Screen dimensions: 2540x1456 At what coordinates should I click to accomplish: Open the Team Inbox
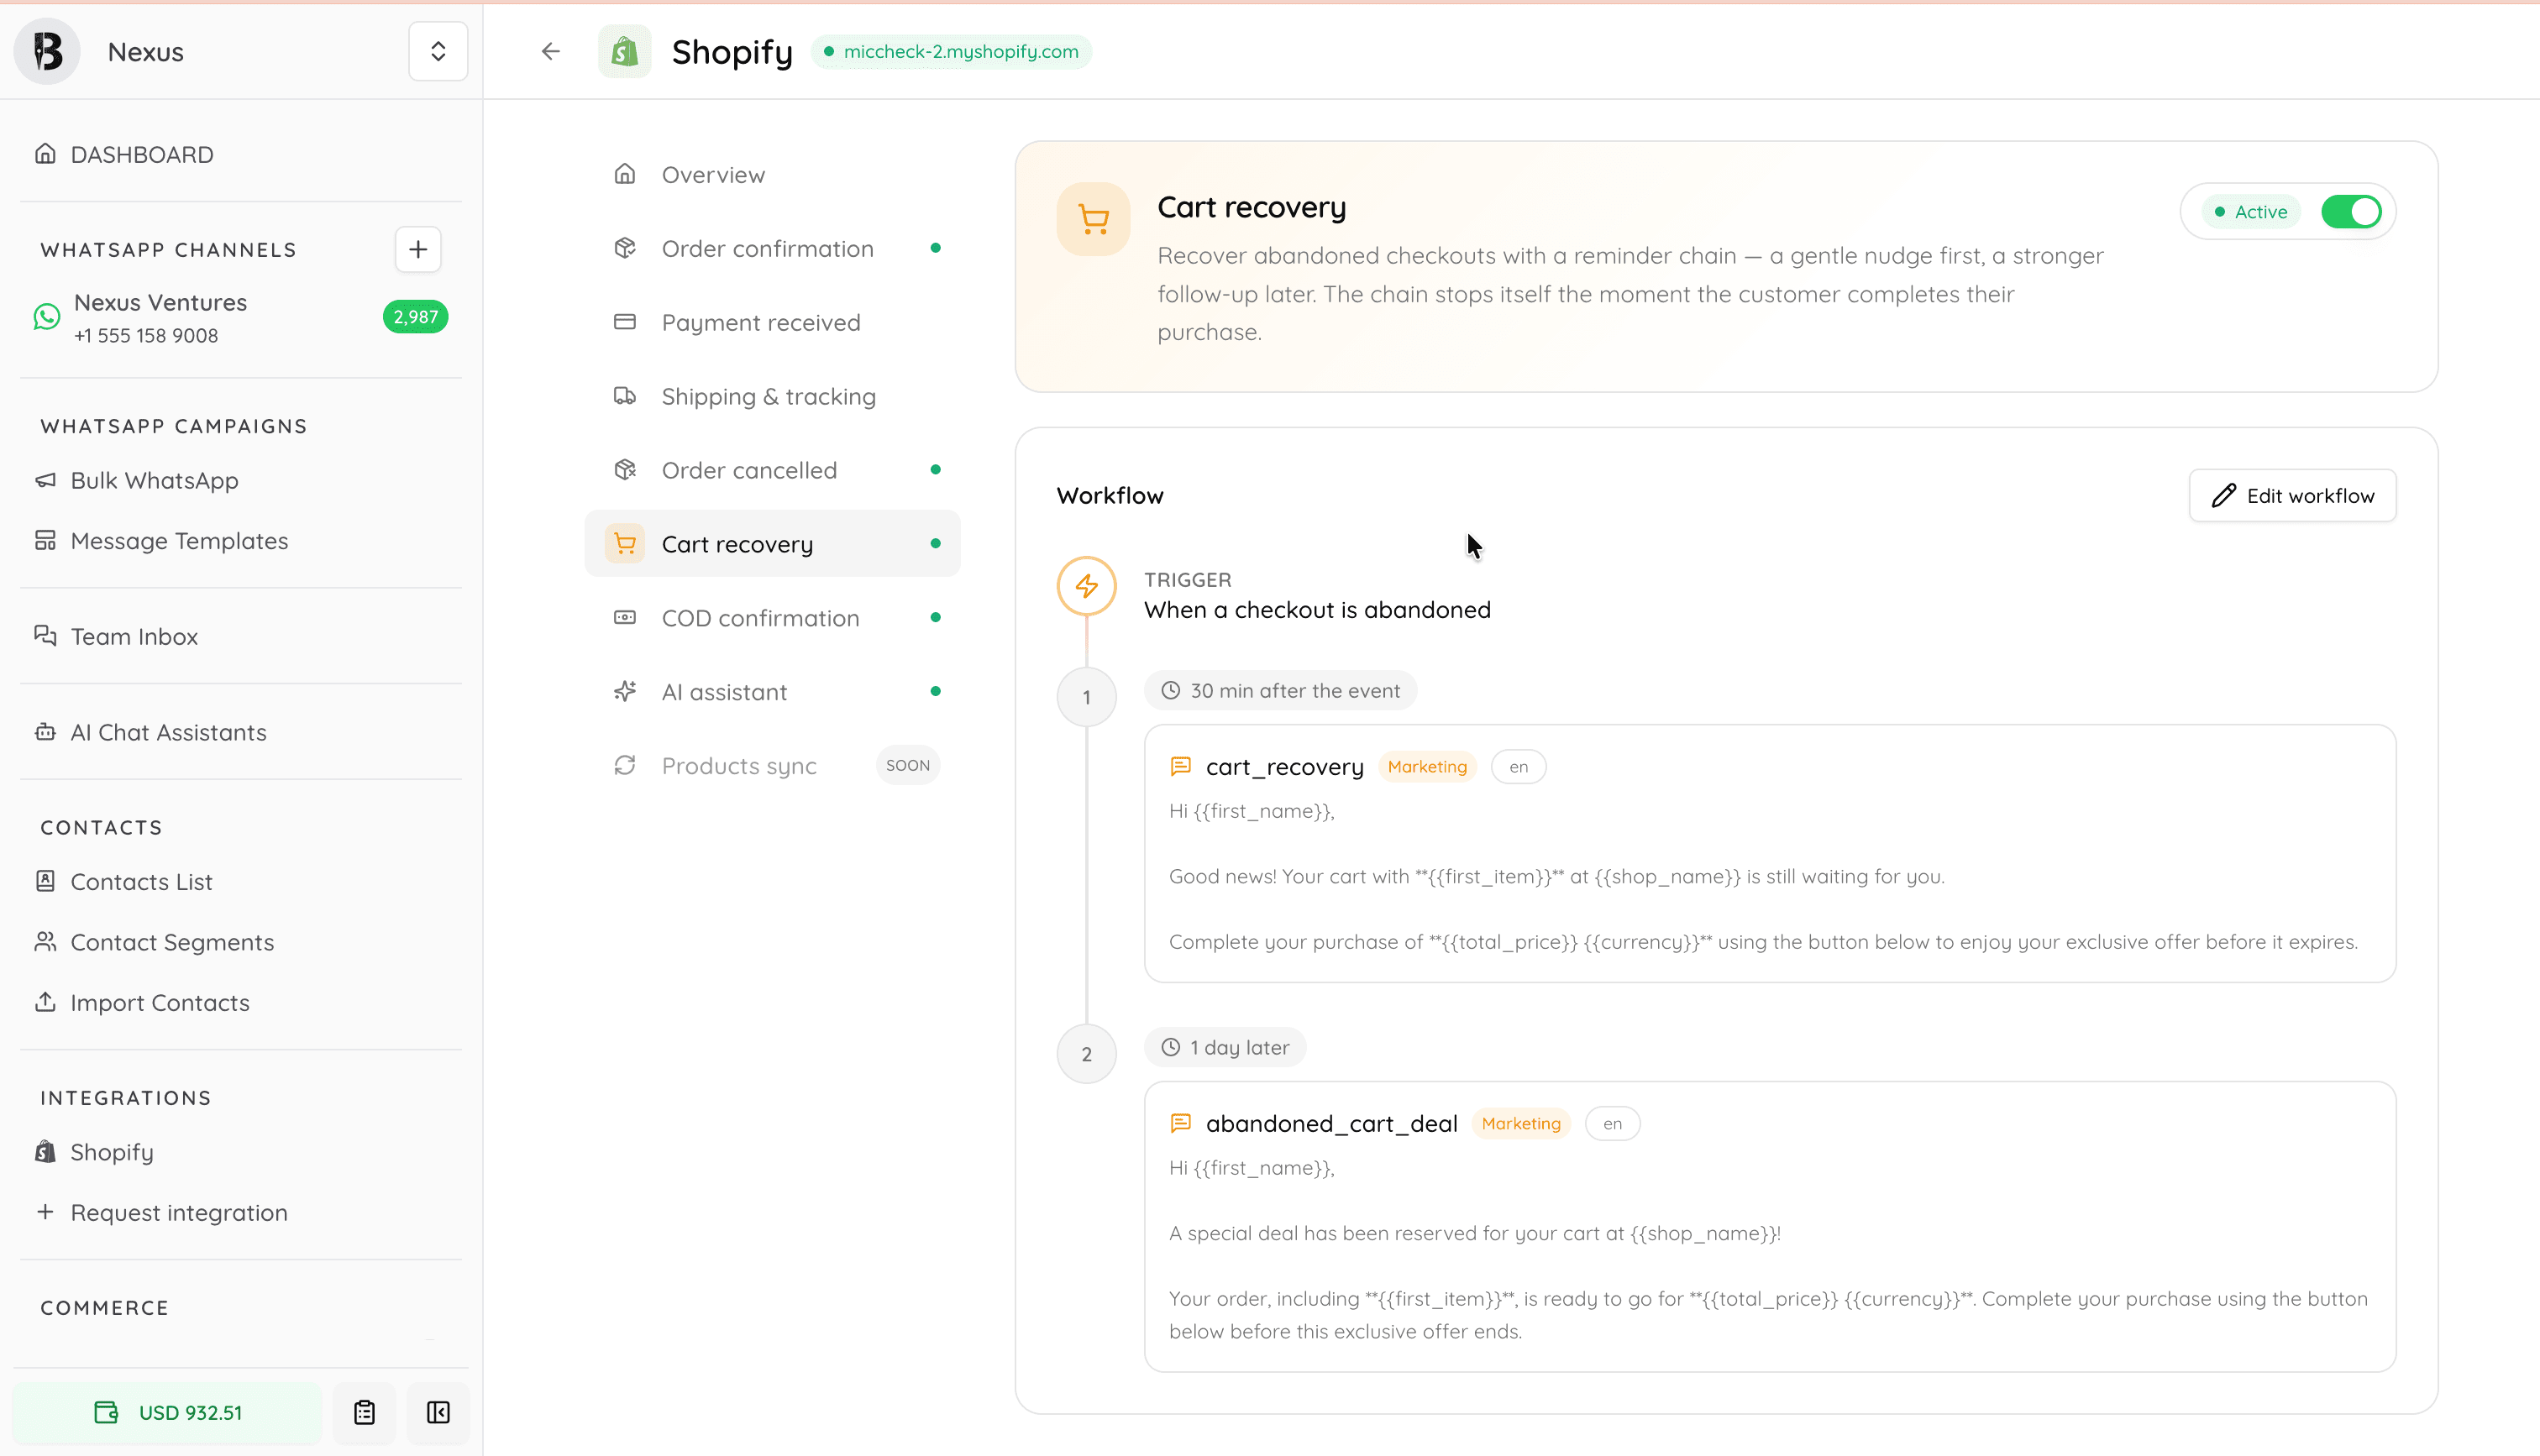pos(134,637)
